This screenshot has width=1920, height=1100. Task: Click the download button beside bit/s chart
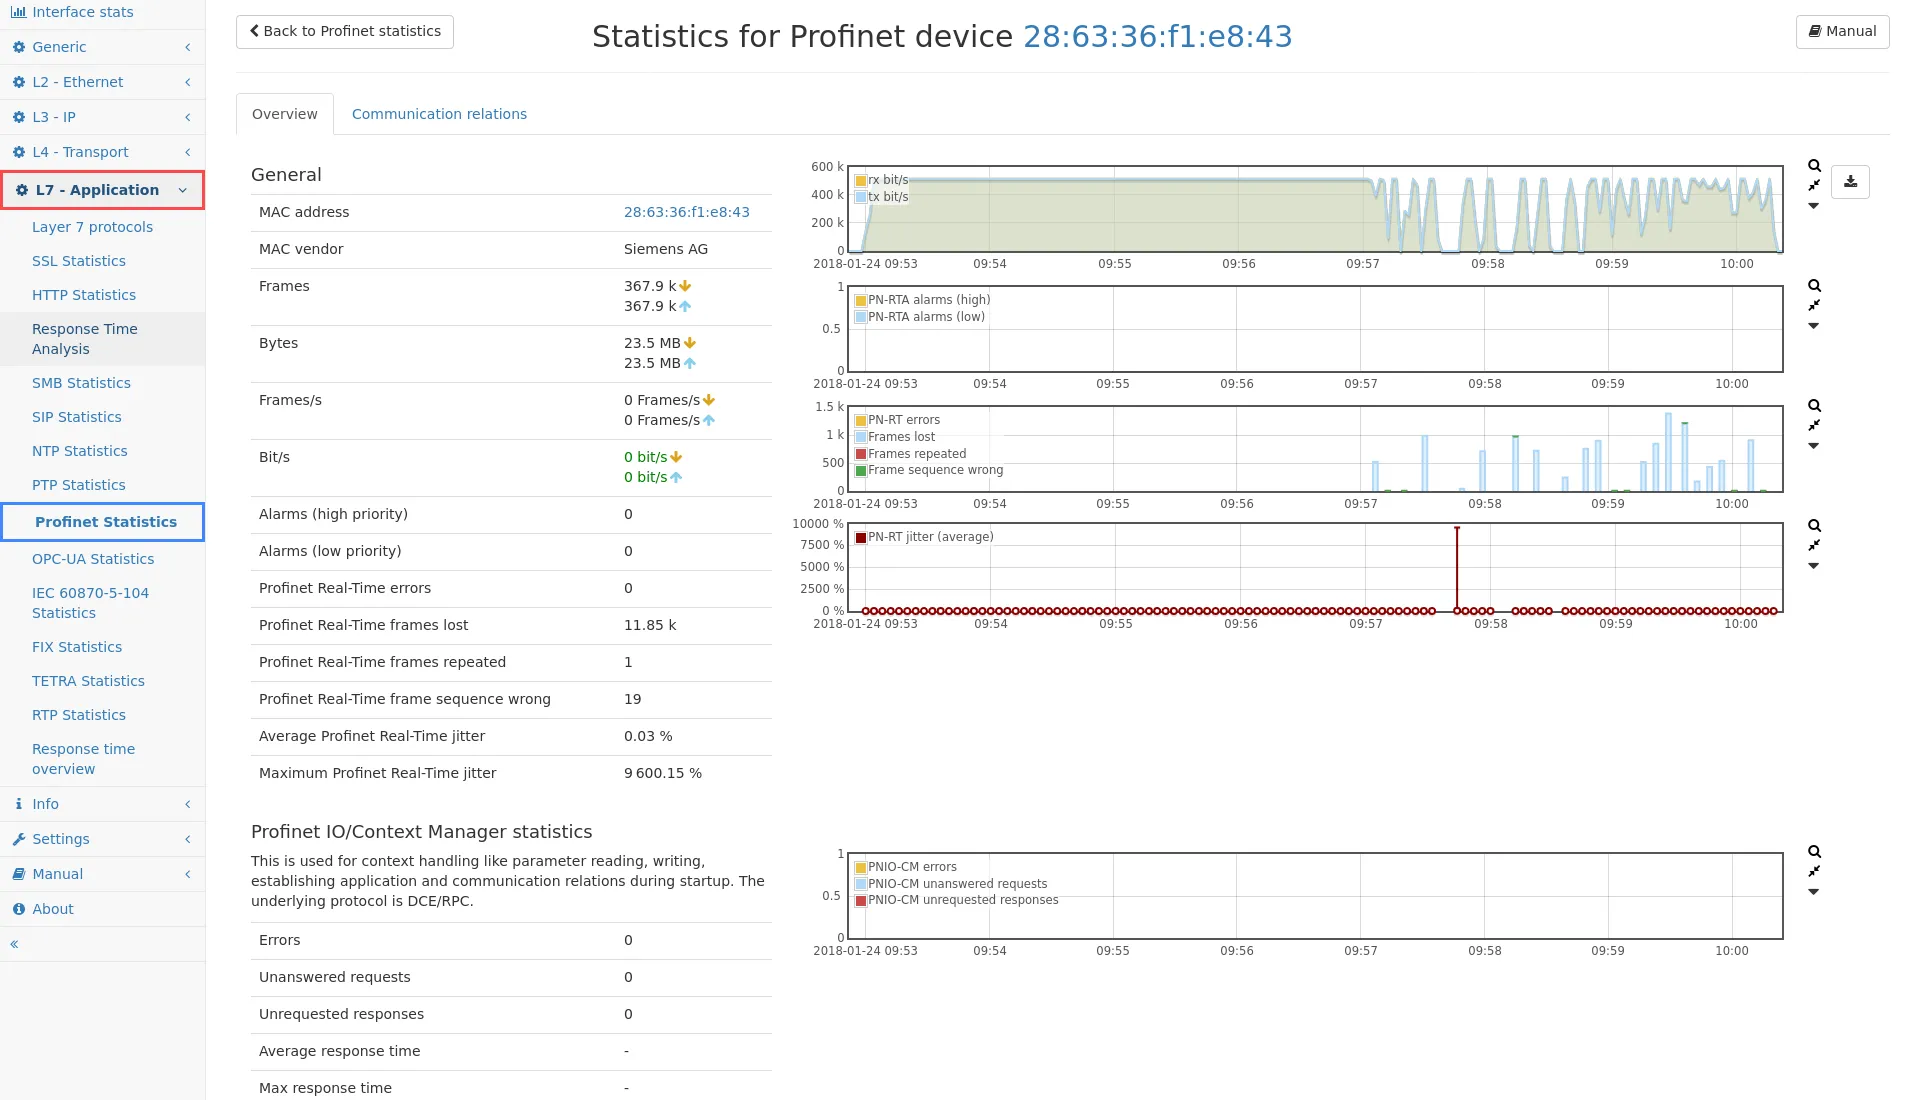click(x=1850, y=182)
